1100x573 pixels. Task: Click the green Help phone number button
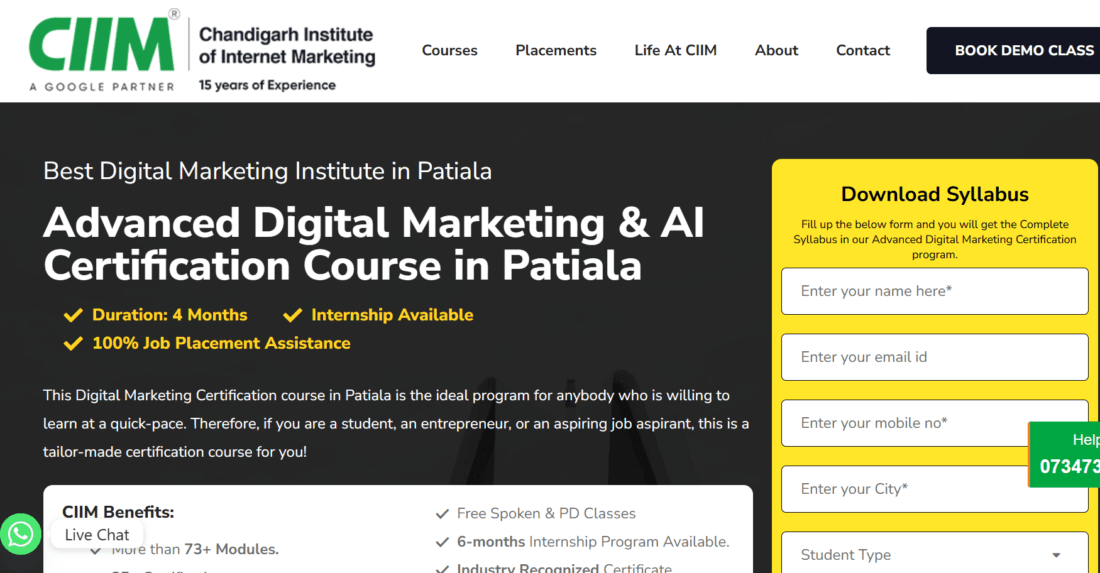(1066, 455)
